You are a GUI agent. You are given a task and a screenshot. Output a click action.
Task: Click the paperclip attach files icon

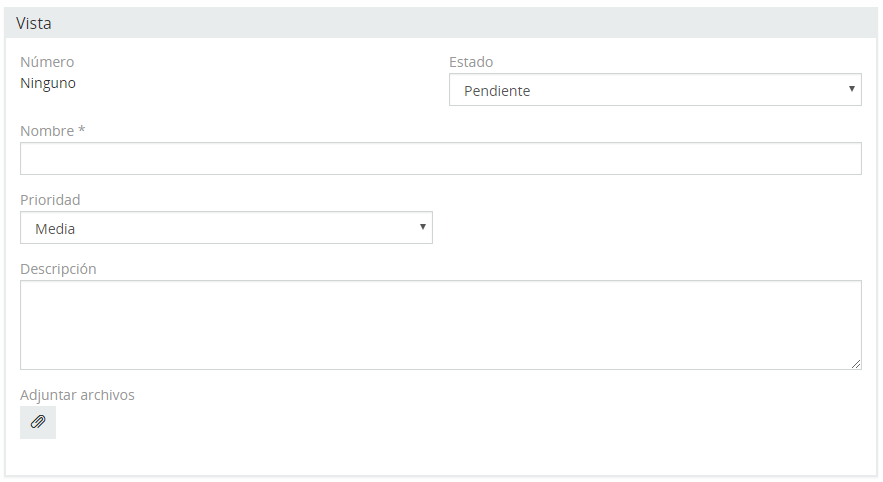click(x=38, y=422)
